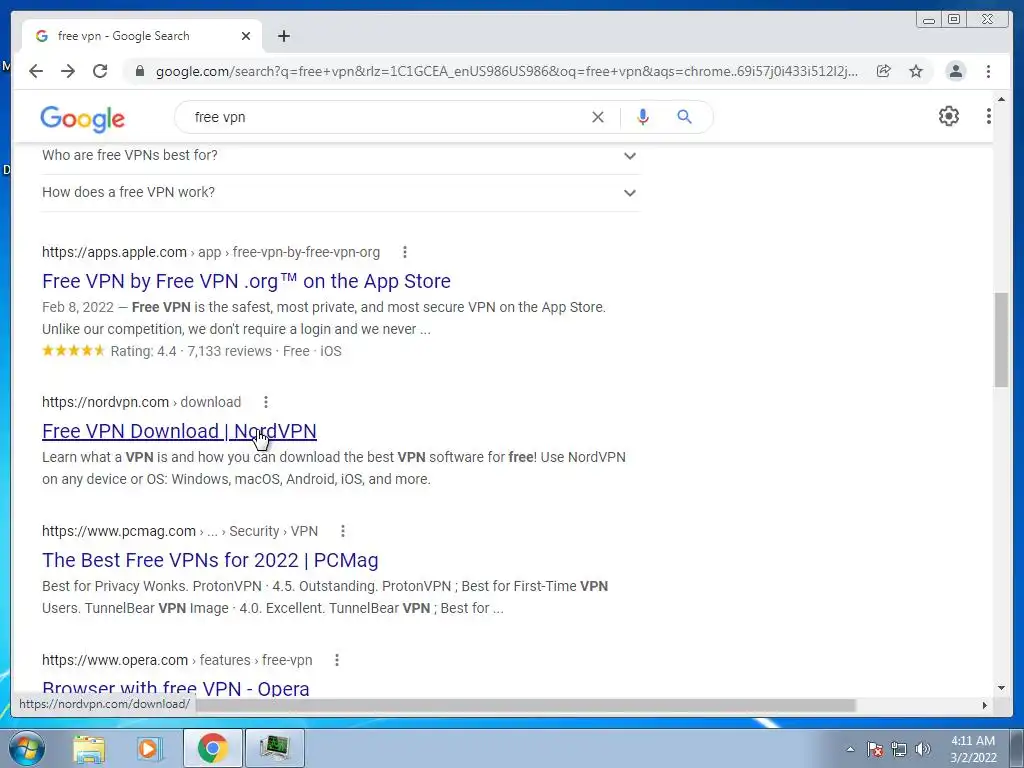
Task: Expand 'Who are free VPNs best for?'
Action: pyautogui.click(x=340, y=155)
